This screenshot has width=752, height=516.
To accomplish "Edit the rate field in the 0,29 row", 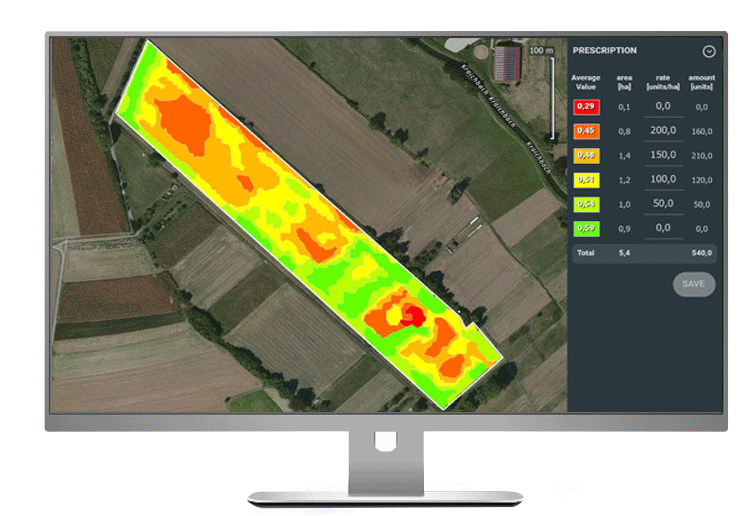I will pos(663,106).
